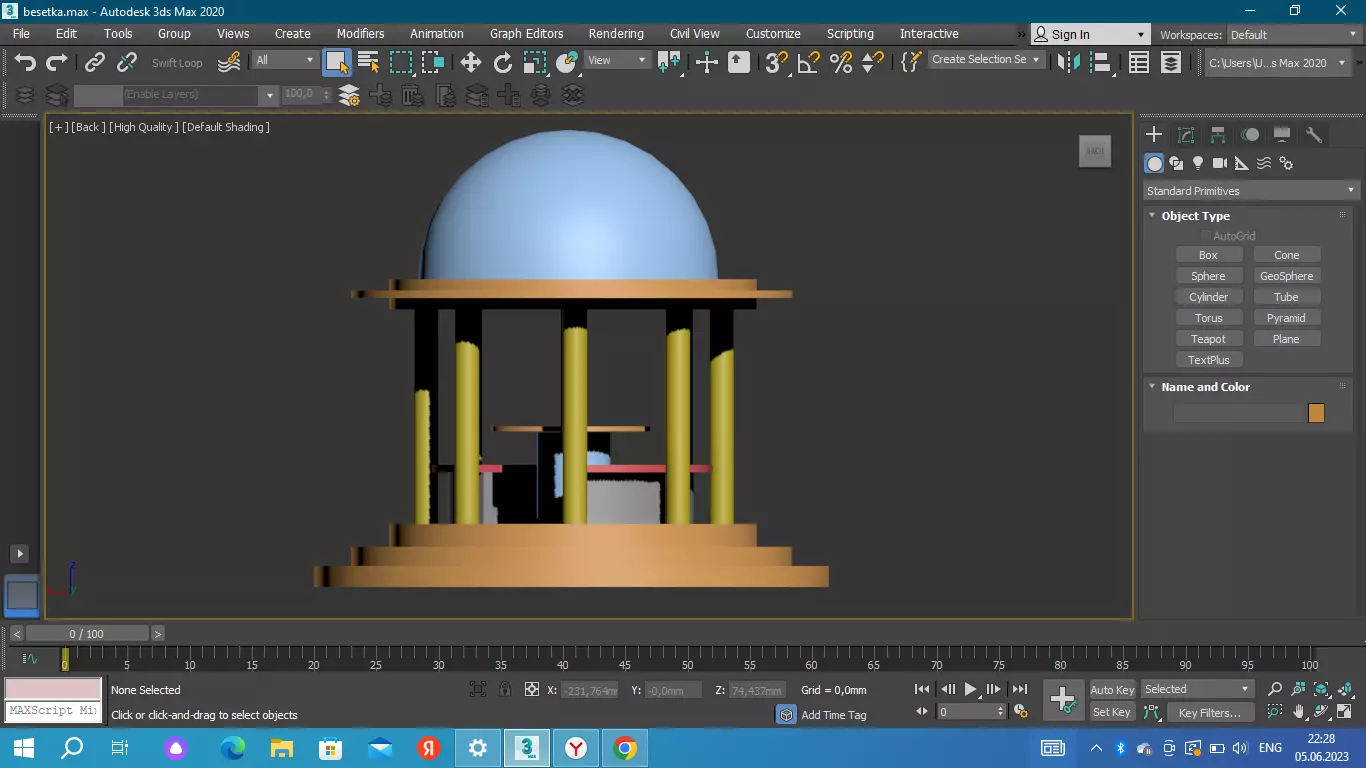Open the Rendering menu
Screen dimensions: 1366x768
click(616, 33)
